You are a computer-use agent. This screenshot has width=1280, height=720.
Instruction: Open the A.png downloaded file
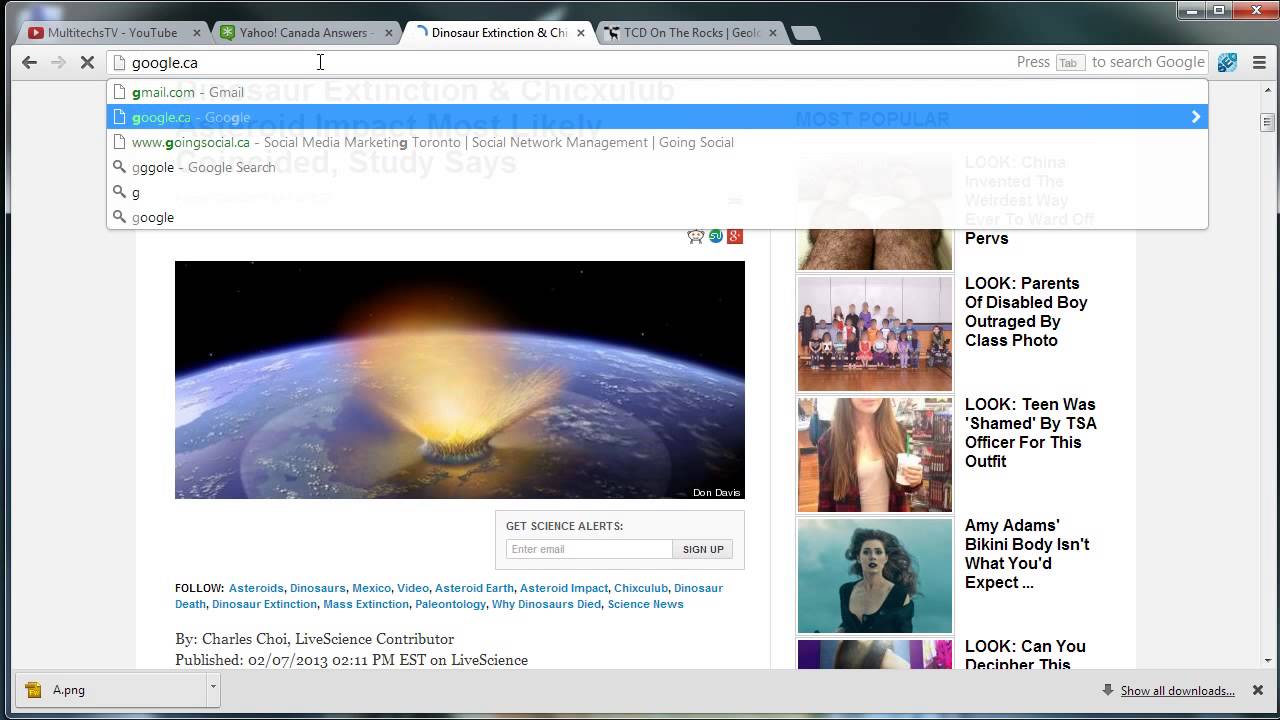(110, 689)
